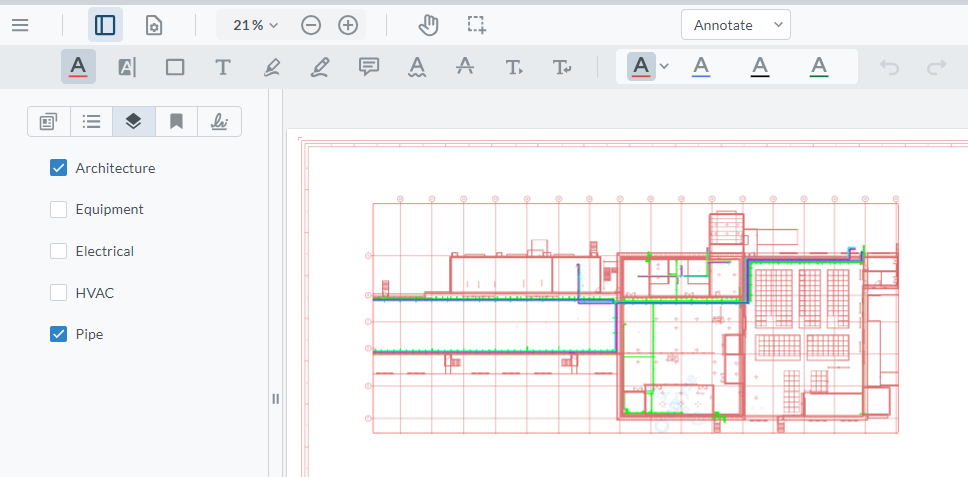Click the zoom out minus button
The height and width of the screenshot is (477, 968).
(x=311, y=25)
